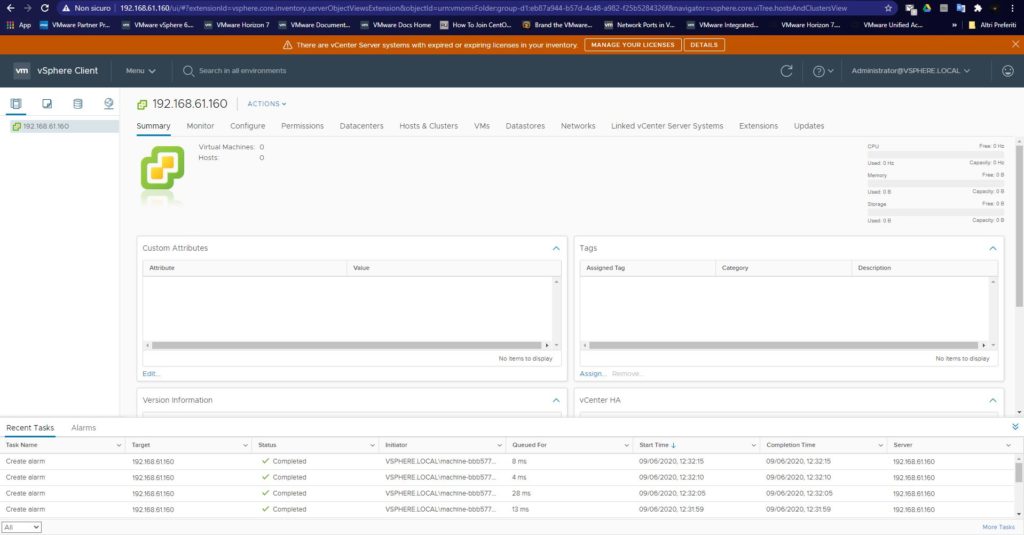The height and width of the screenshot is (535, 1024).
Task: Open the Updates tab
Action: pyautogui.click(x=808, y=126)
